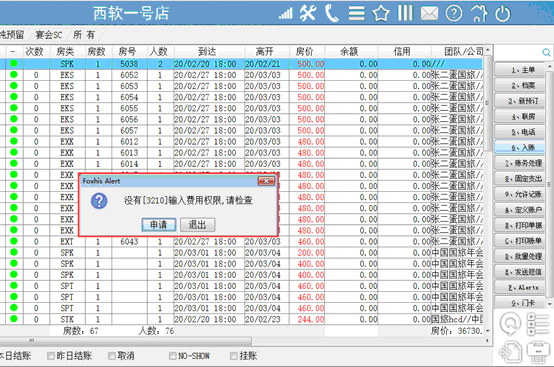Toggle the 昨日结账 checkbox
This screenshot has height=367, width=554.
tap(51, 356)
